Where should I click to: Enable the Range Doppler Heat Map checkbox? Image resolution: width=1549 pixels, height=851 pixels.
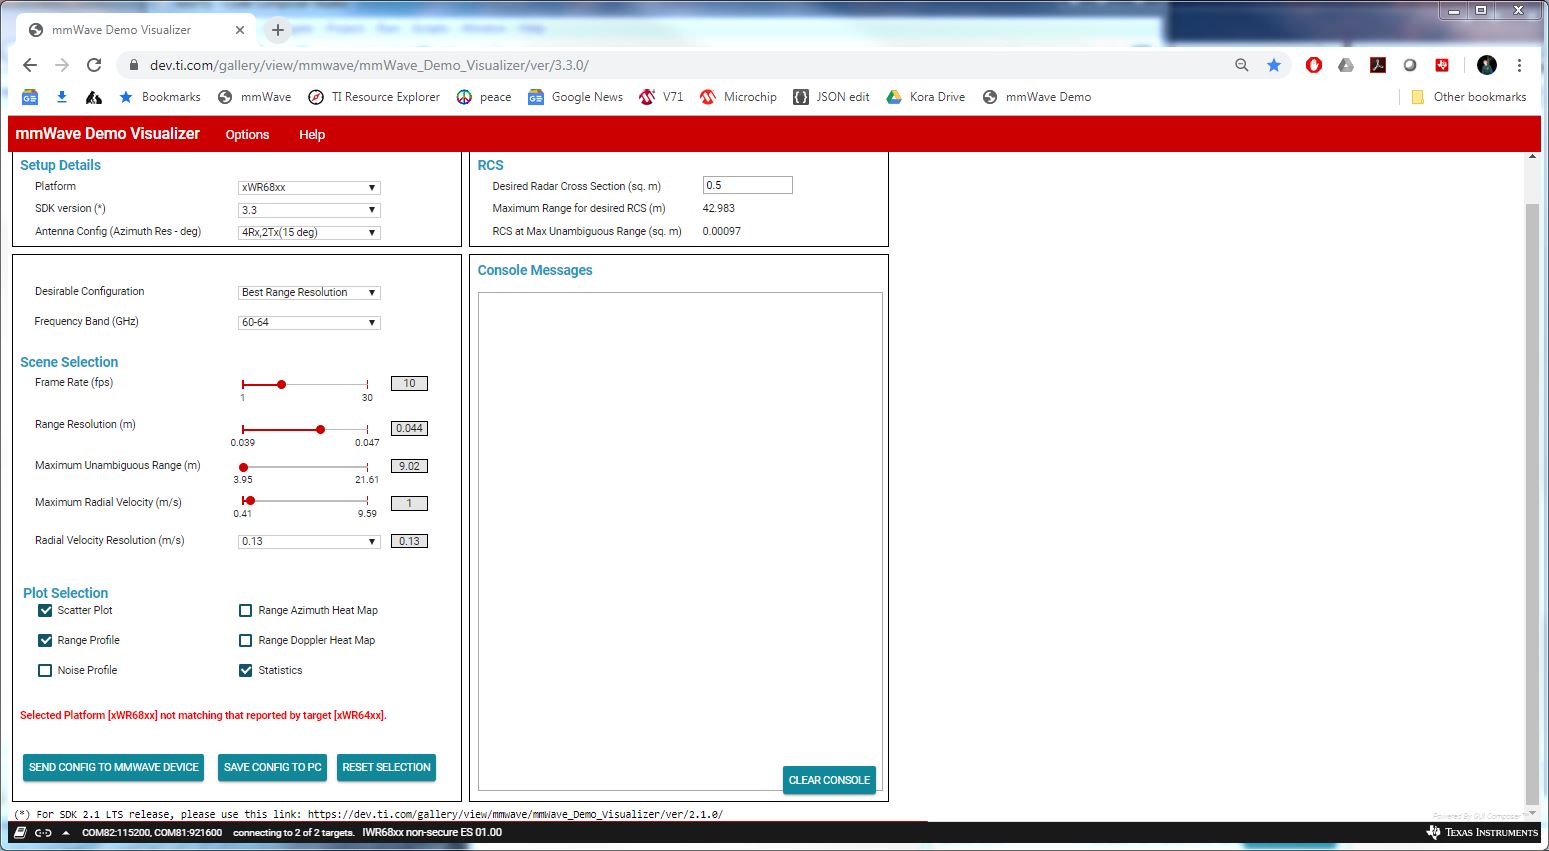click(245, 640)
